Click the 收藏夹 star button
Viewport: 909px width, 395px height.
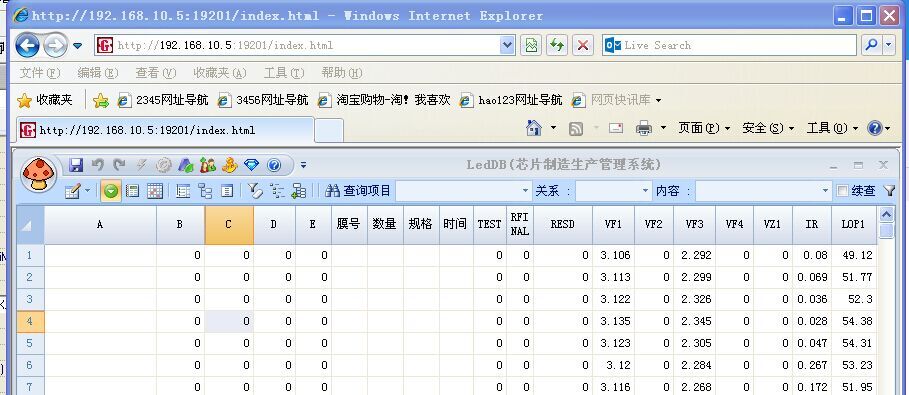45,100
